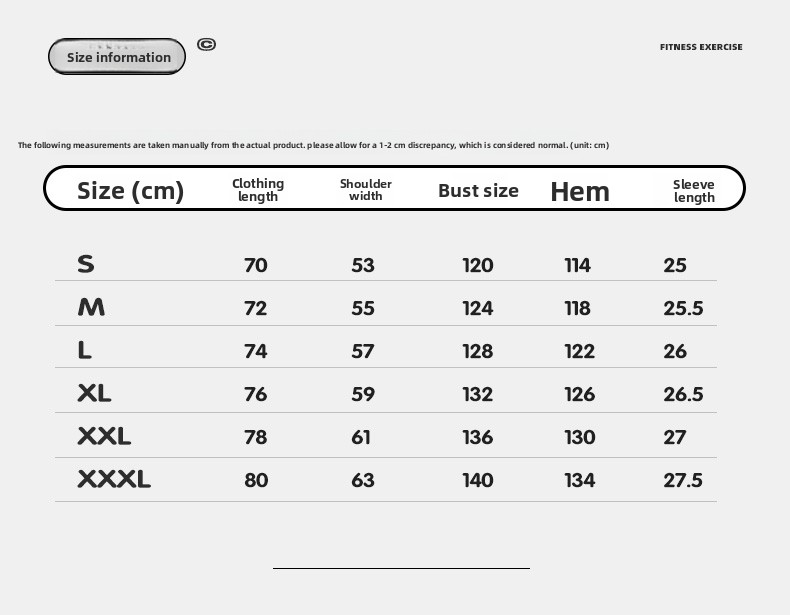The height and width of the screenshot is (615, 790).
Task: Click the FITNESS EXERCISE label
Action: click(x=701, y=47)
